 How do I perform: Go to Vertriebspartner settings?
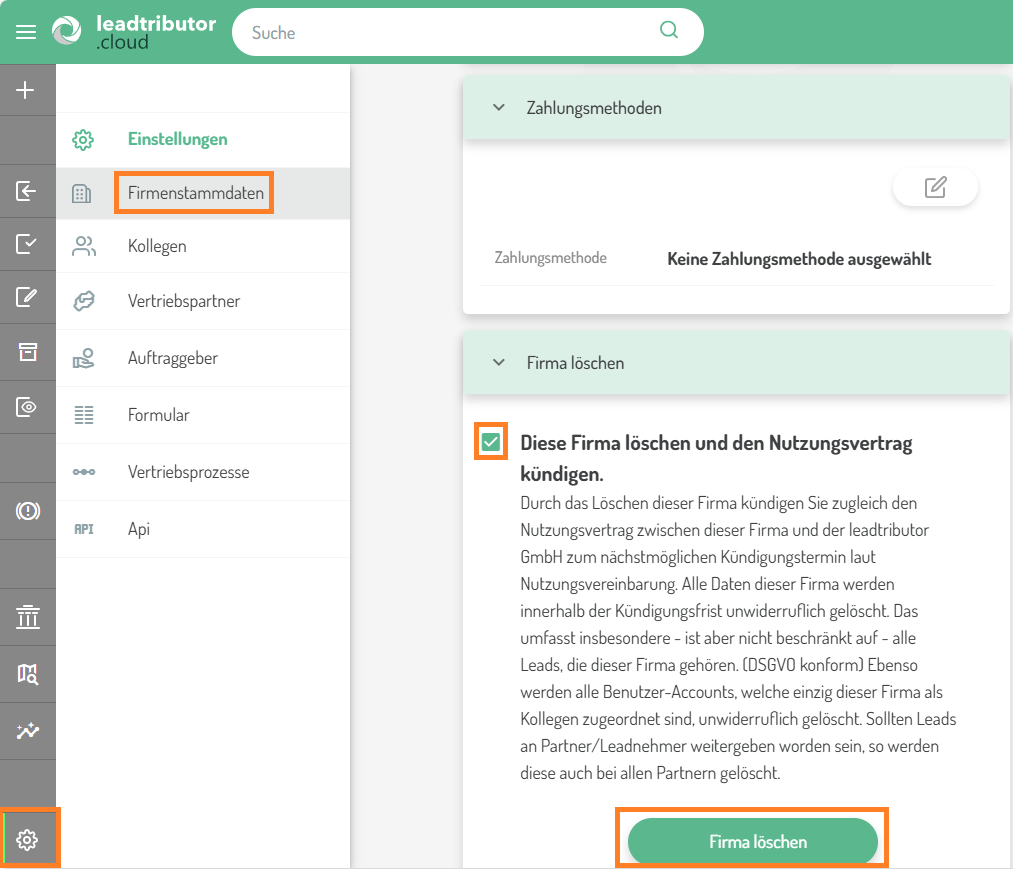(x=184, y=301)
